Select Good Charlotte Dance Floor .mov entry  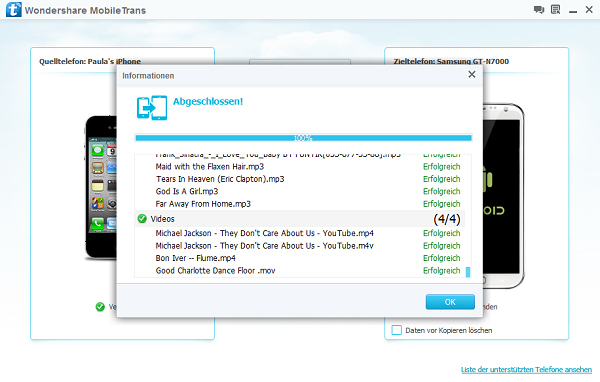215,271
